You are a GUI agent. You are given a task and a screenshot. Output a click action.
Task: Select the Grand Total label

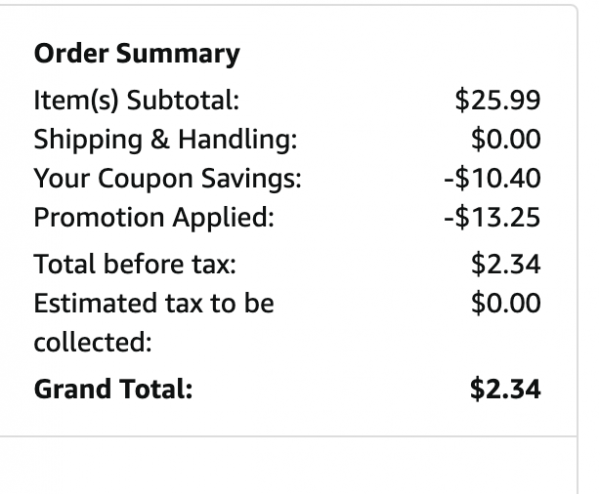[x=113, y=389]
